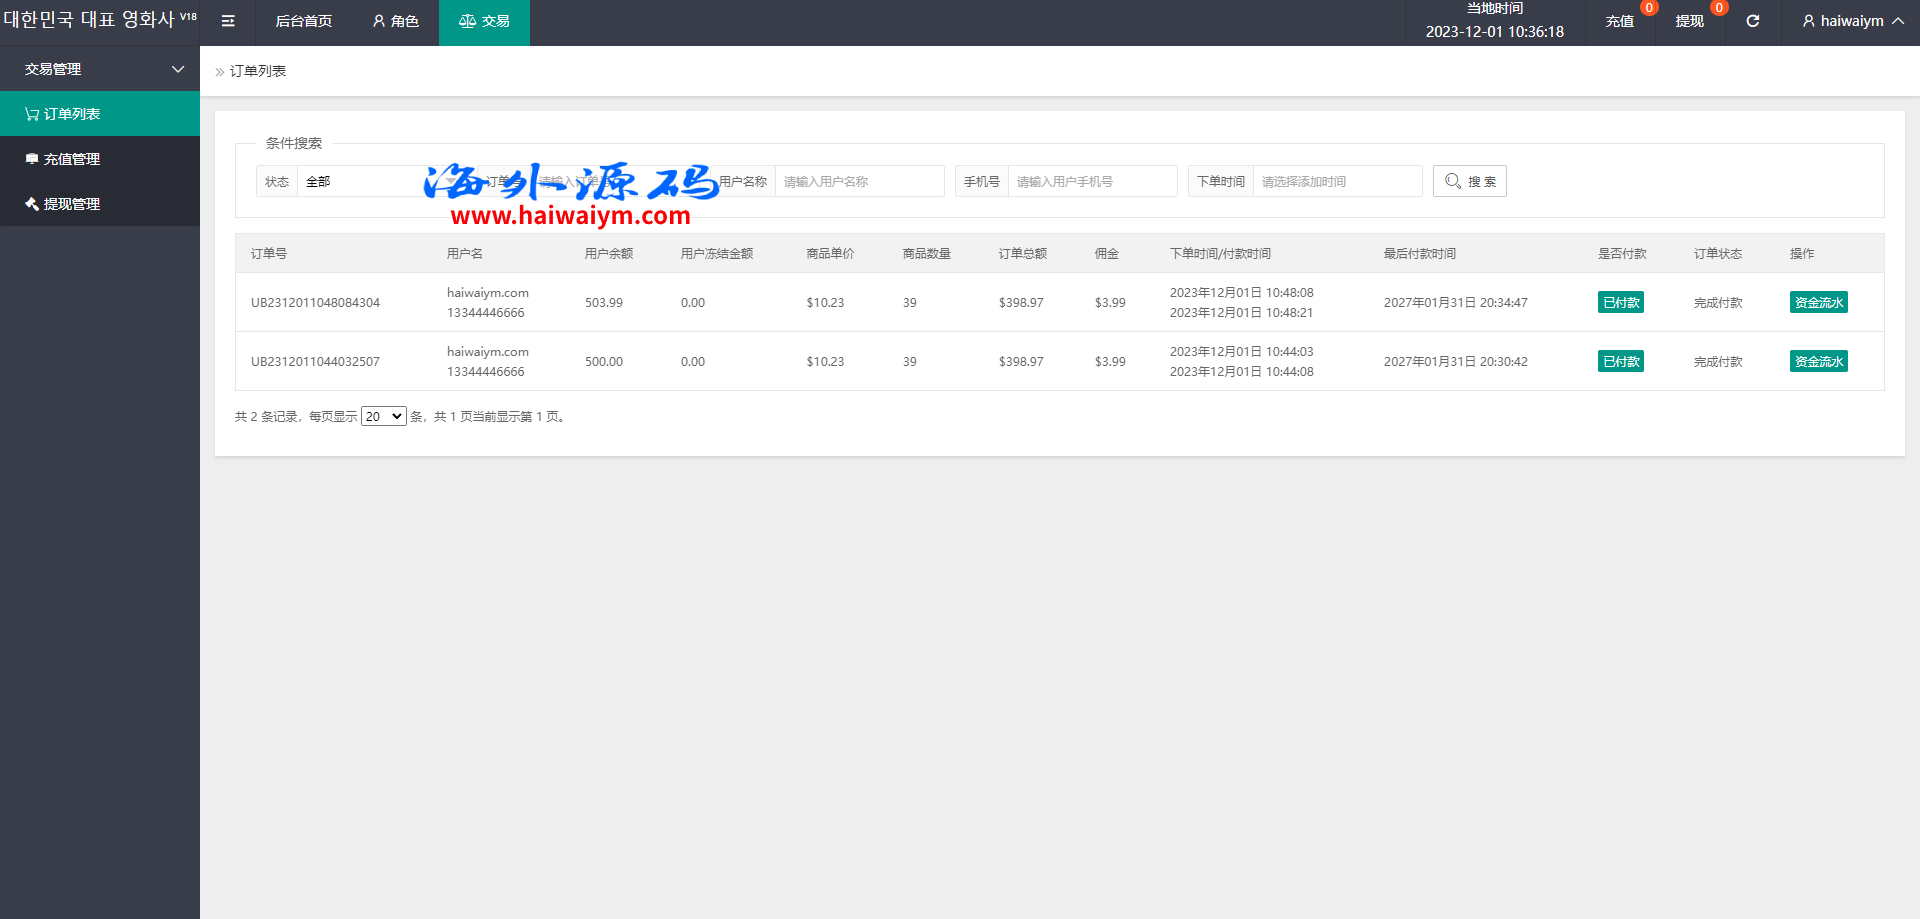Open the per-page records dropdown
Viewport: 1920px width, 919px height.
[383, 417]
